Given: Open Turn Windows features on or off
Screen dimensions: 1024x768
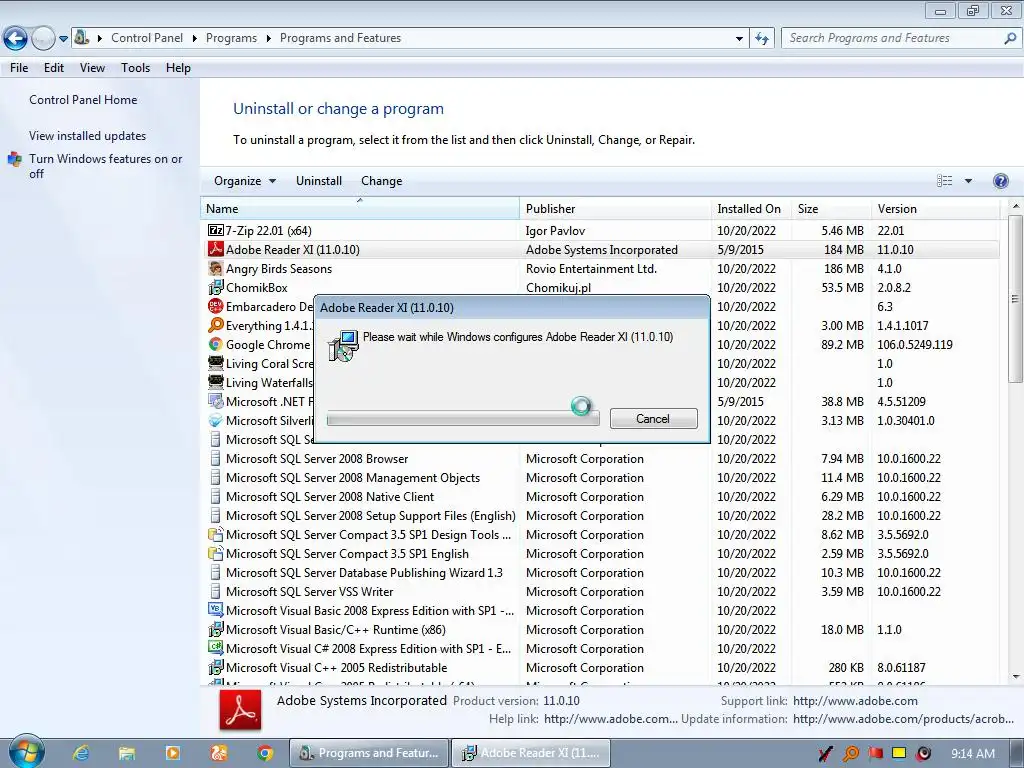Looking at the screenshot, I should pyautogui.click(x=105, y=166).
